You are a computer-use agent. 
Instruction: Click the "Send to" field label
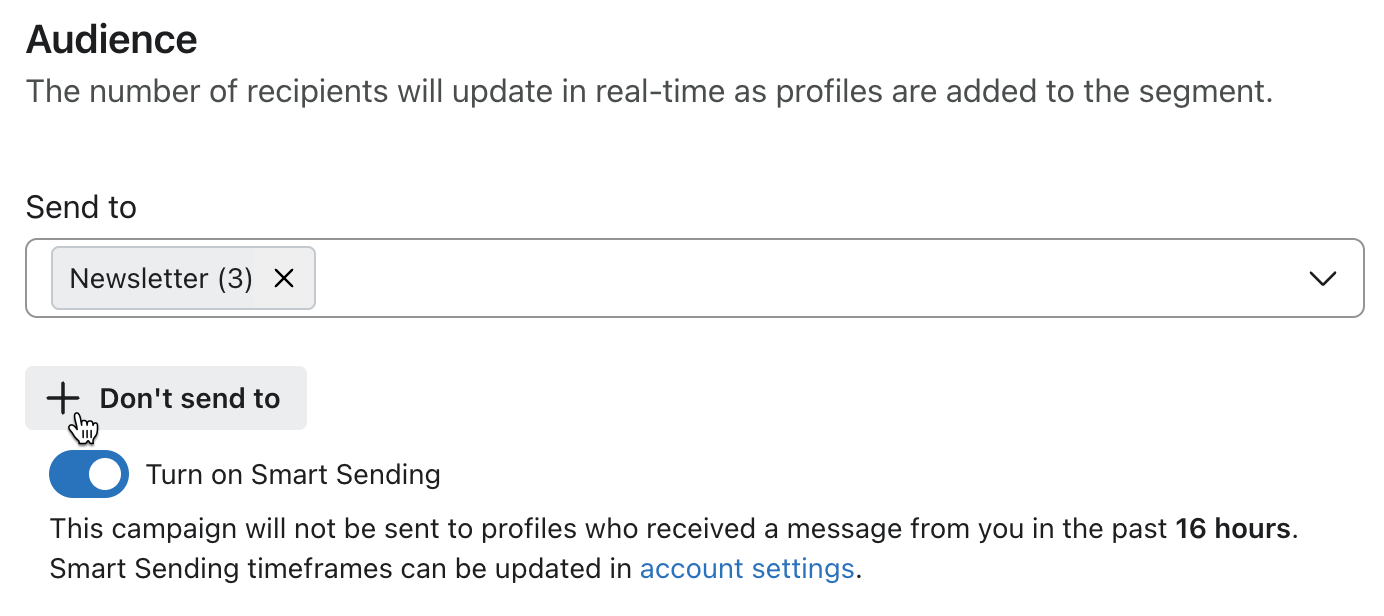coord(81,208)
